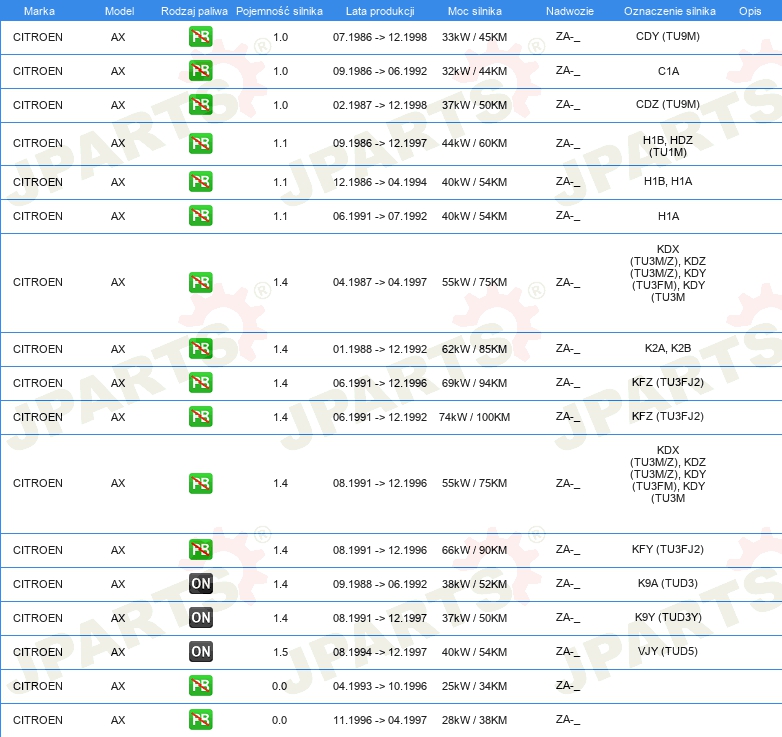Click the Pojemność silnika column header

pos(279,10)
